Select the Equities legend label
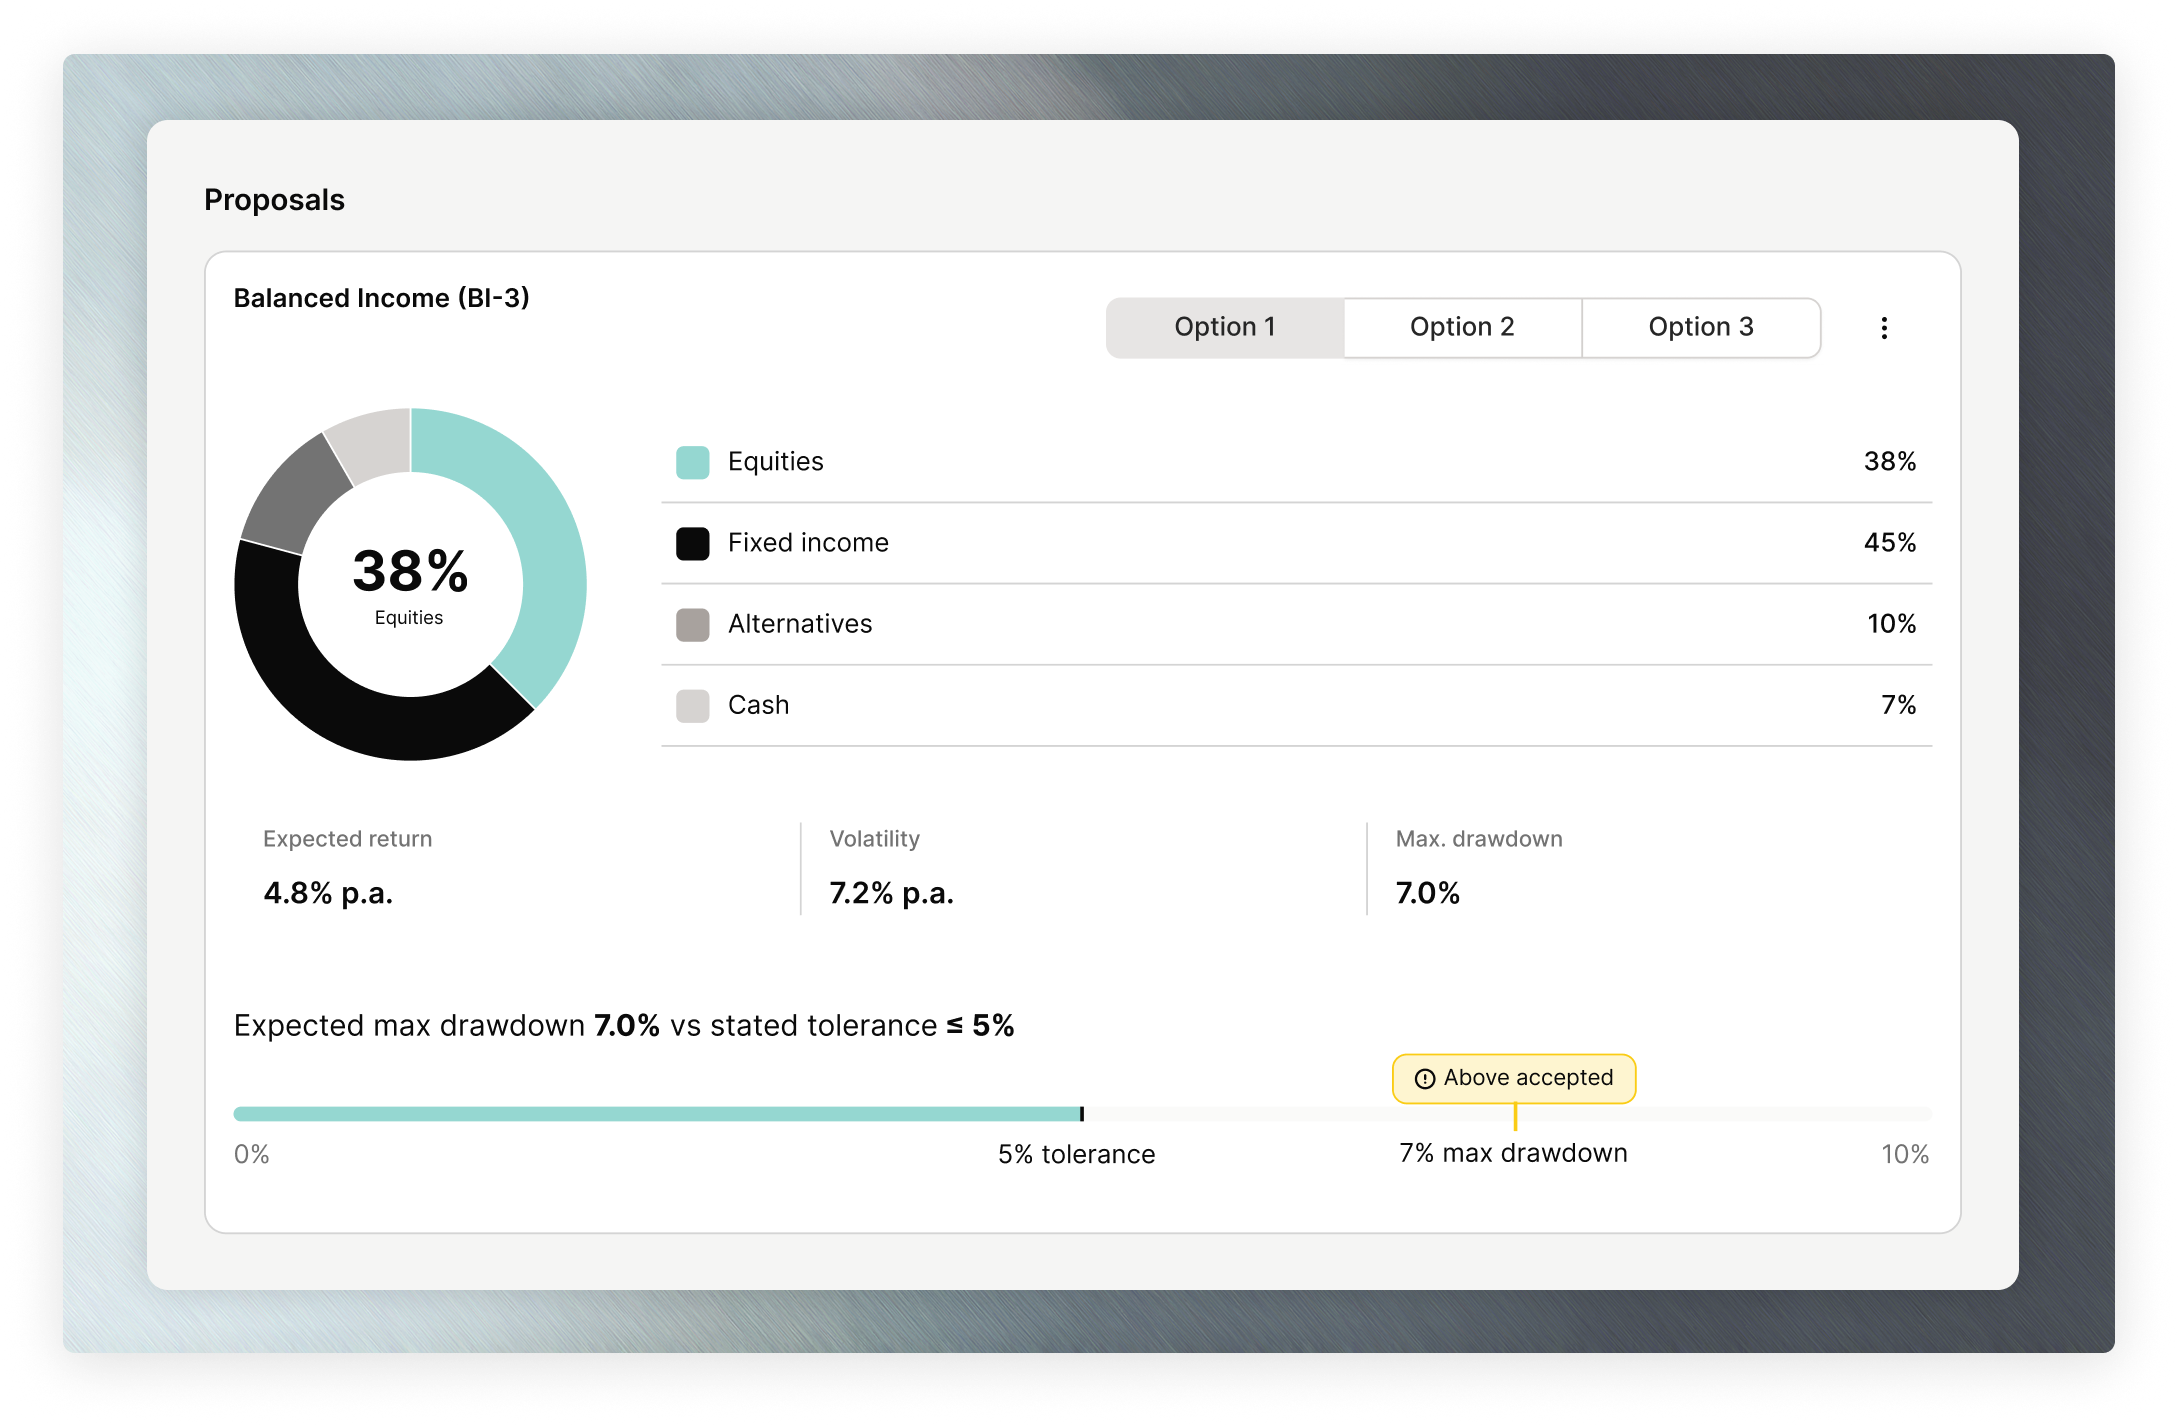The width and height of the screenshot is (2178, 1425). (776, 461)
